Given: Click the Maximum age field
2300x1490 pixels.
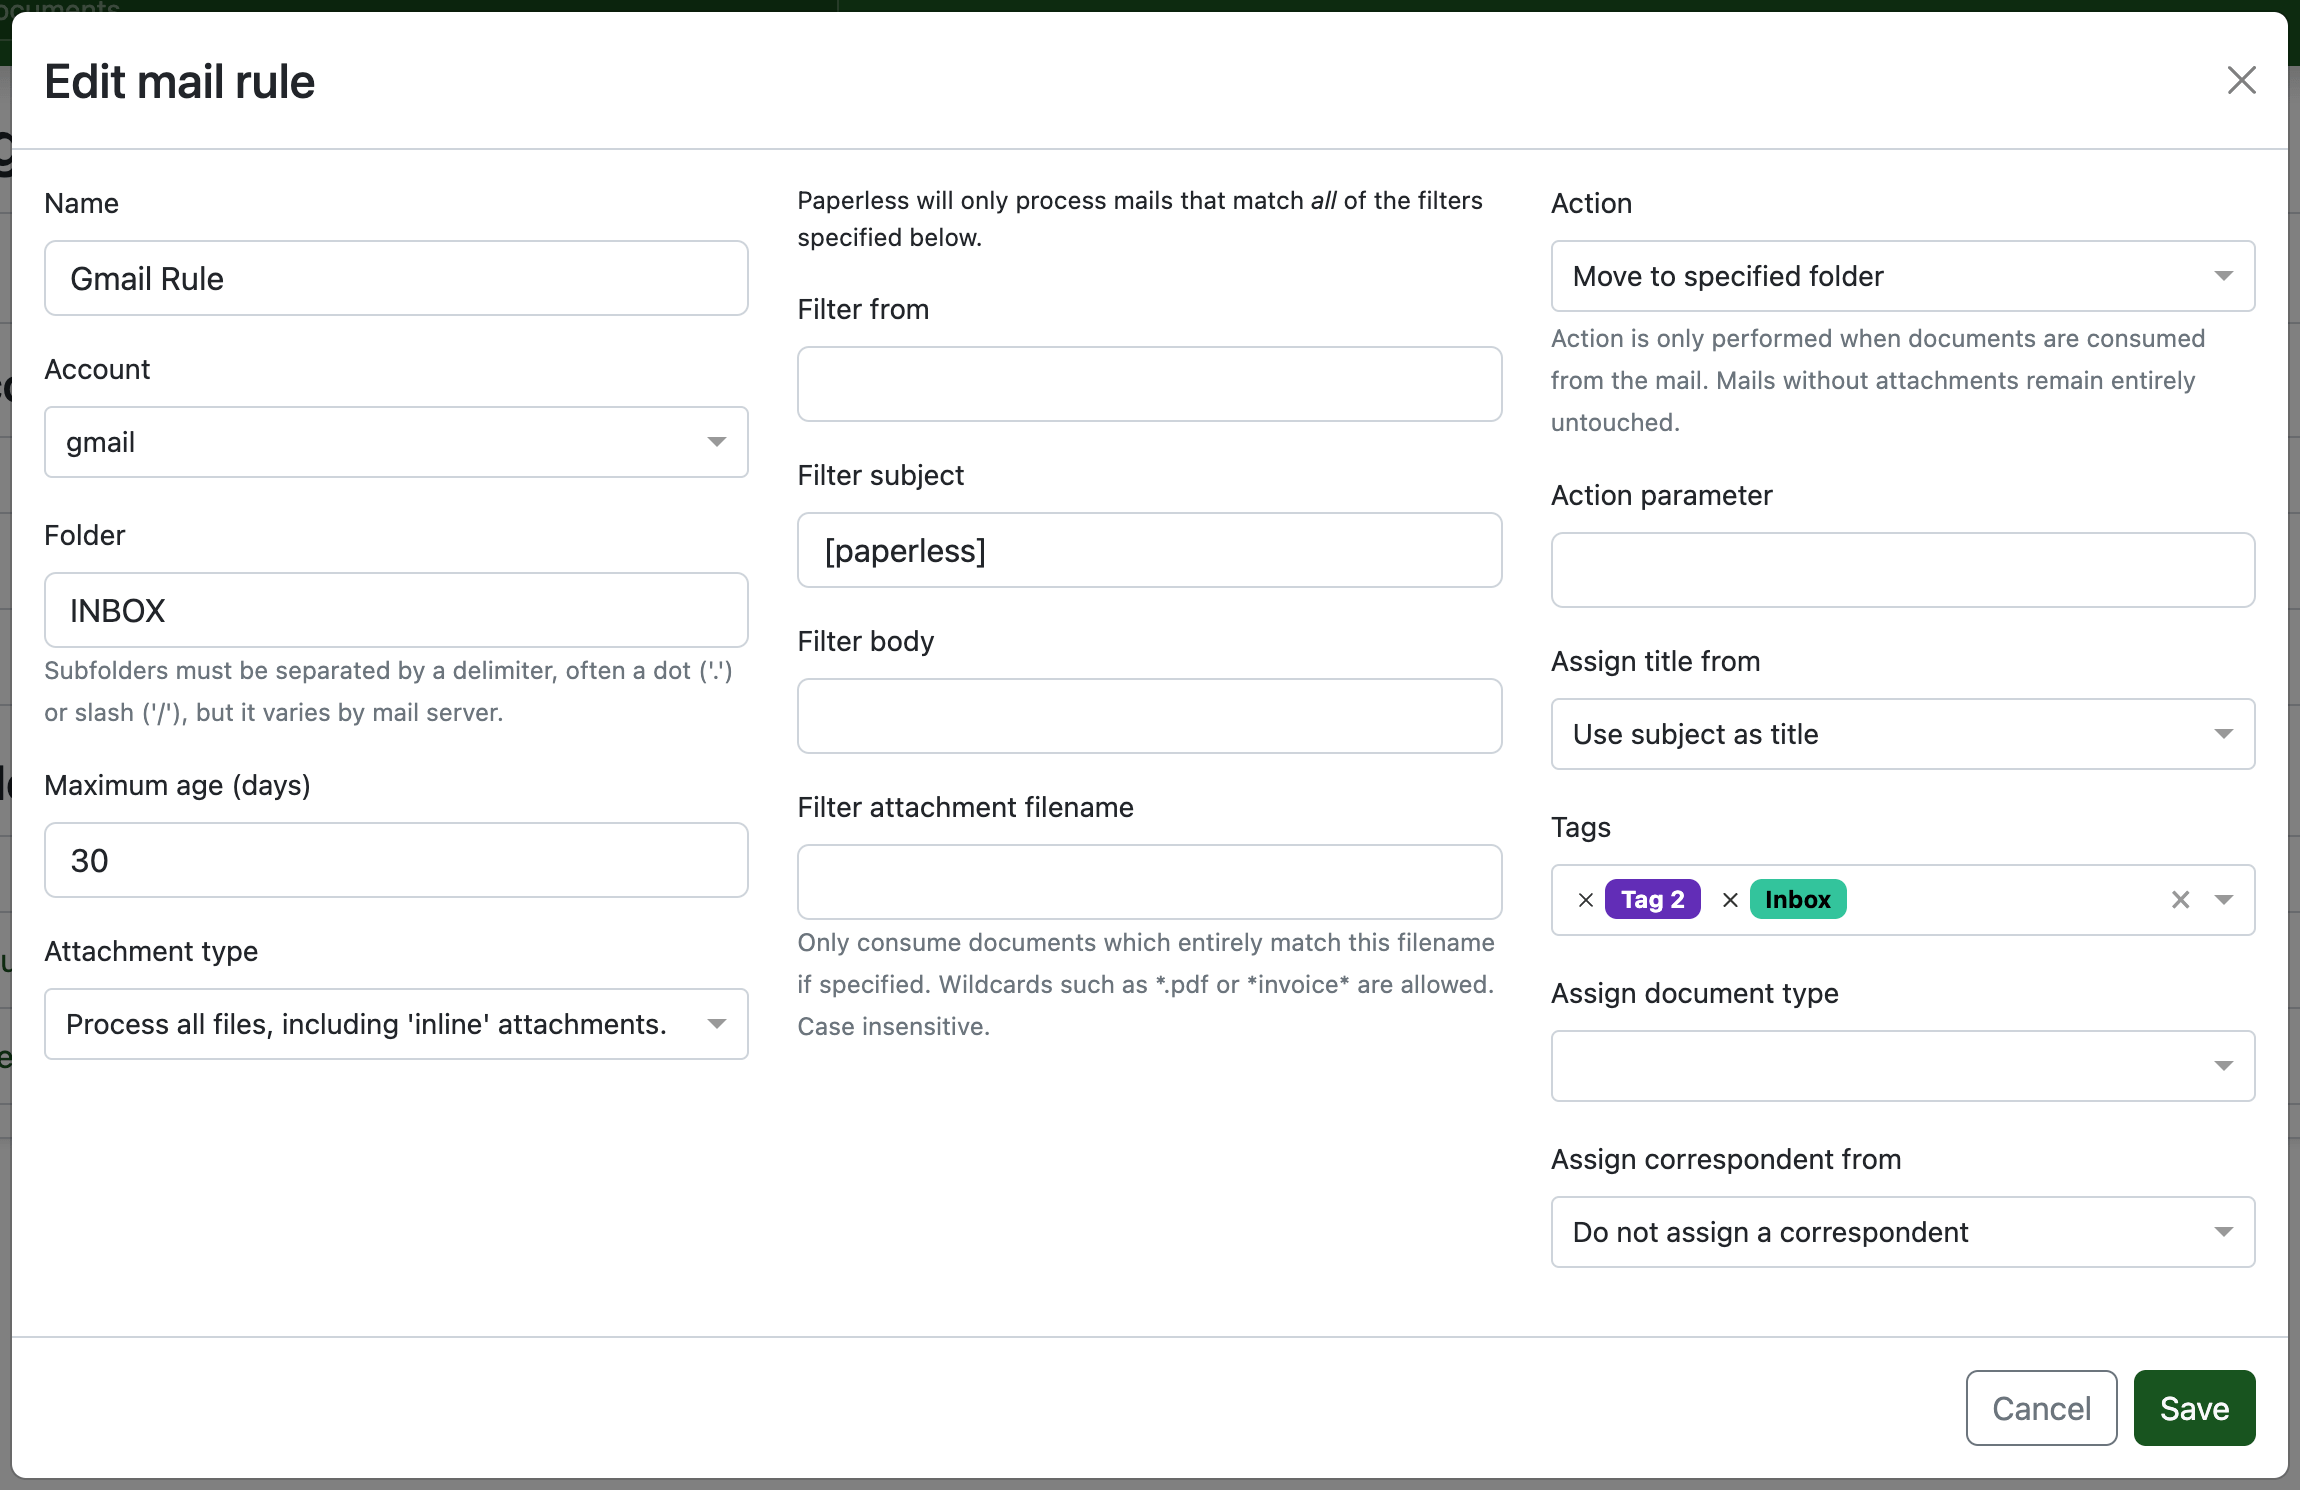Looking at the screenshot, I should [x=396, y=860].
